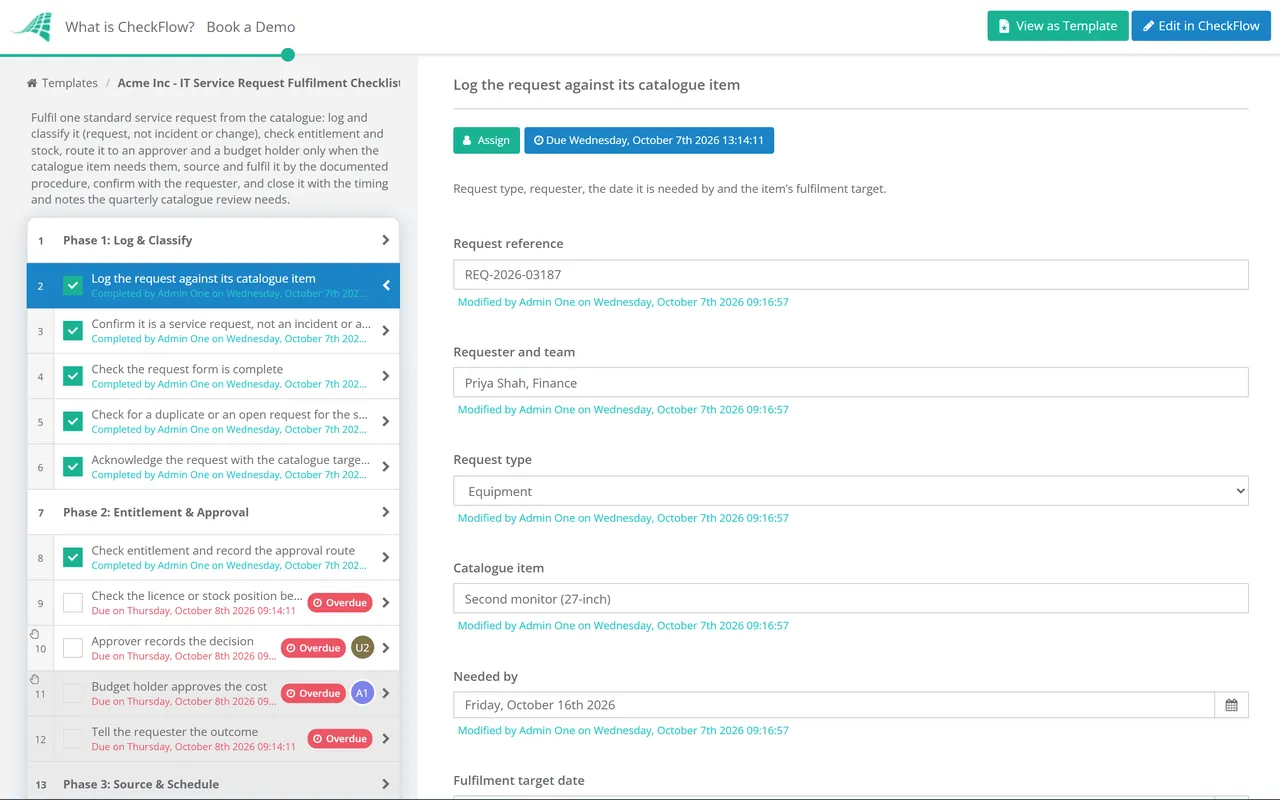Click View as Template button

click(x=1058, y=26)
